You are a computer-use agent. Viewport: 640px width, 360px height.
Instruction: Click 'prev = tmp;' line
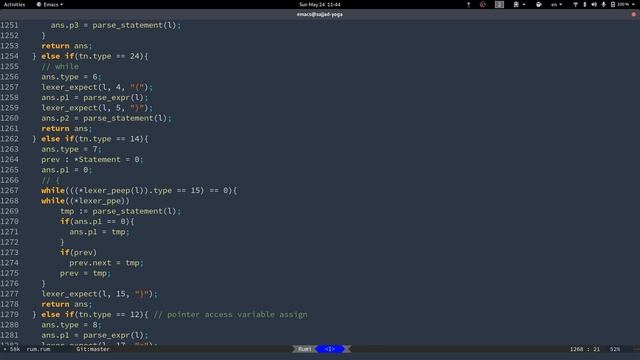(x=85, y=273)
